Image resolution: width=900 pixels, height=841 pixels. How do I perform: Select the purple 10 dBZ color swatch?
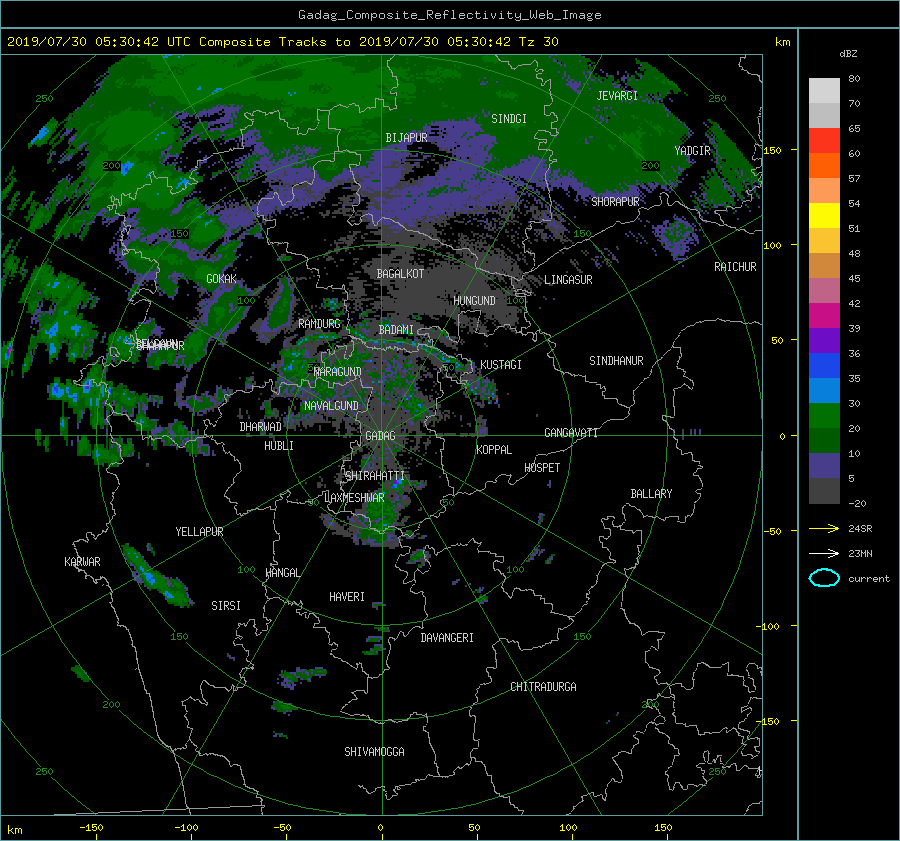(824, 465)
